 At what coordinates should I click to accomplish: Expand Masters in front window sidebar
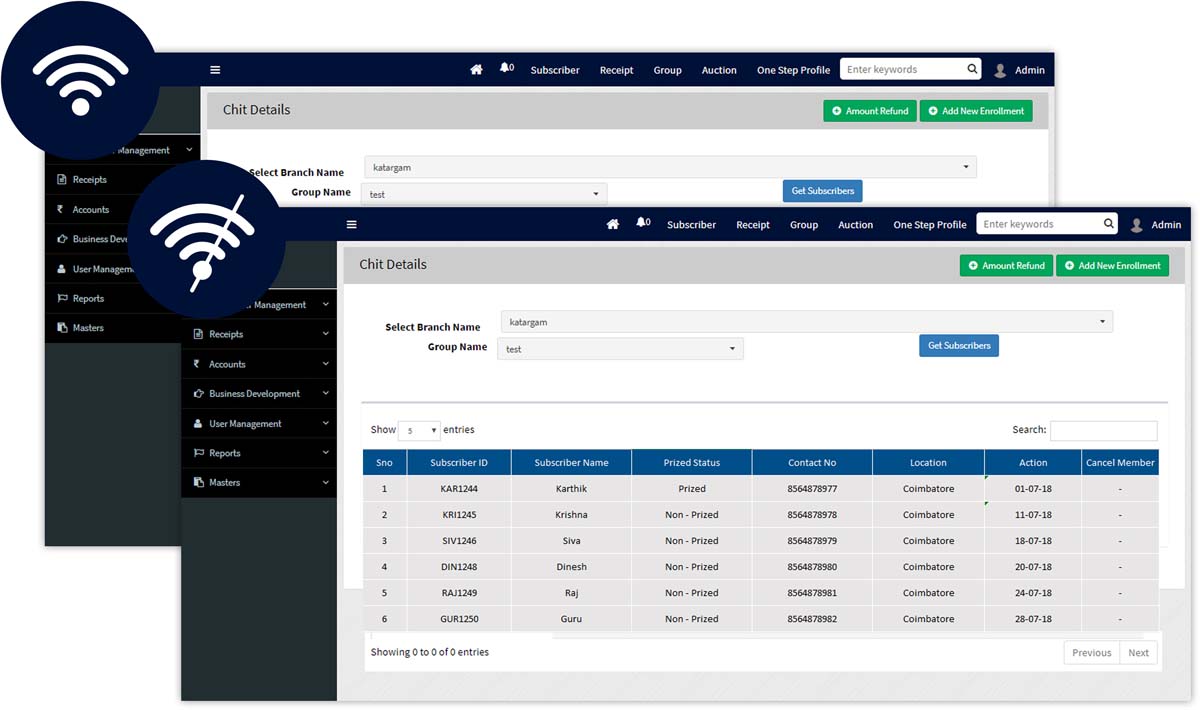pos(326,482)
